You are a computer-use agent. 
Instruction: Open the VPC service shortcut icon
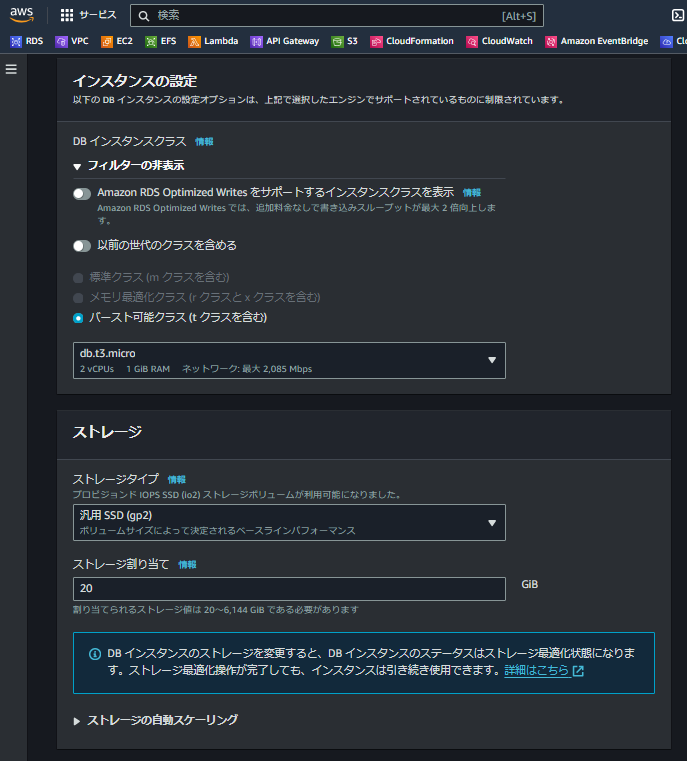(x=61, y=42)
